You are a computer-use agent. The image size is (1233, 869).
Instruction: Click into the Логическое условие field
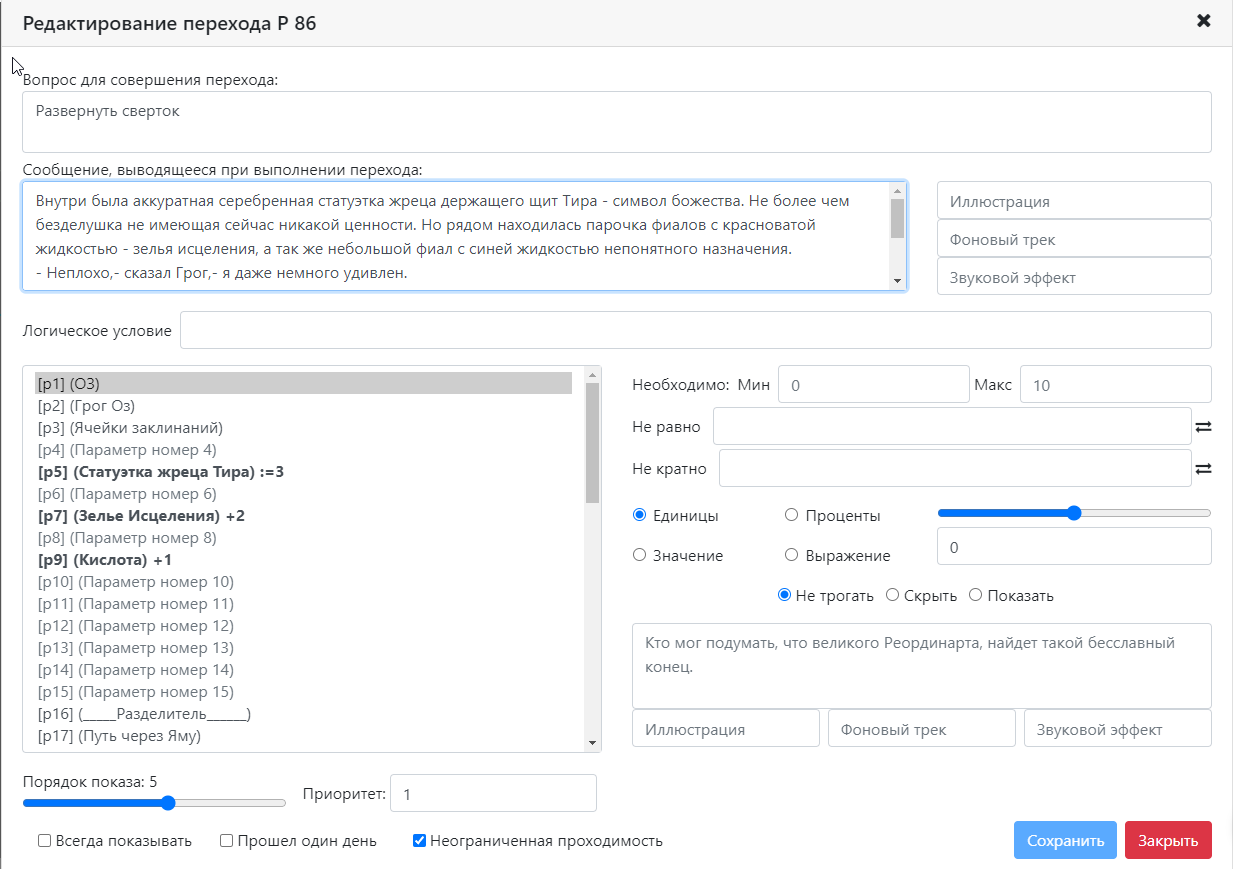point(695,331)
